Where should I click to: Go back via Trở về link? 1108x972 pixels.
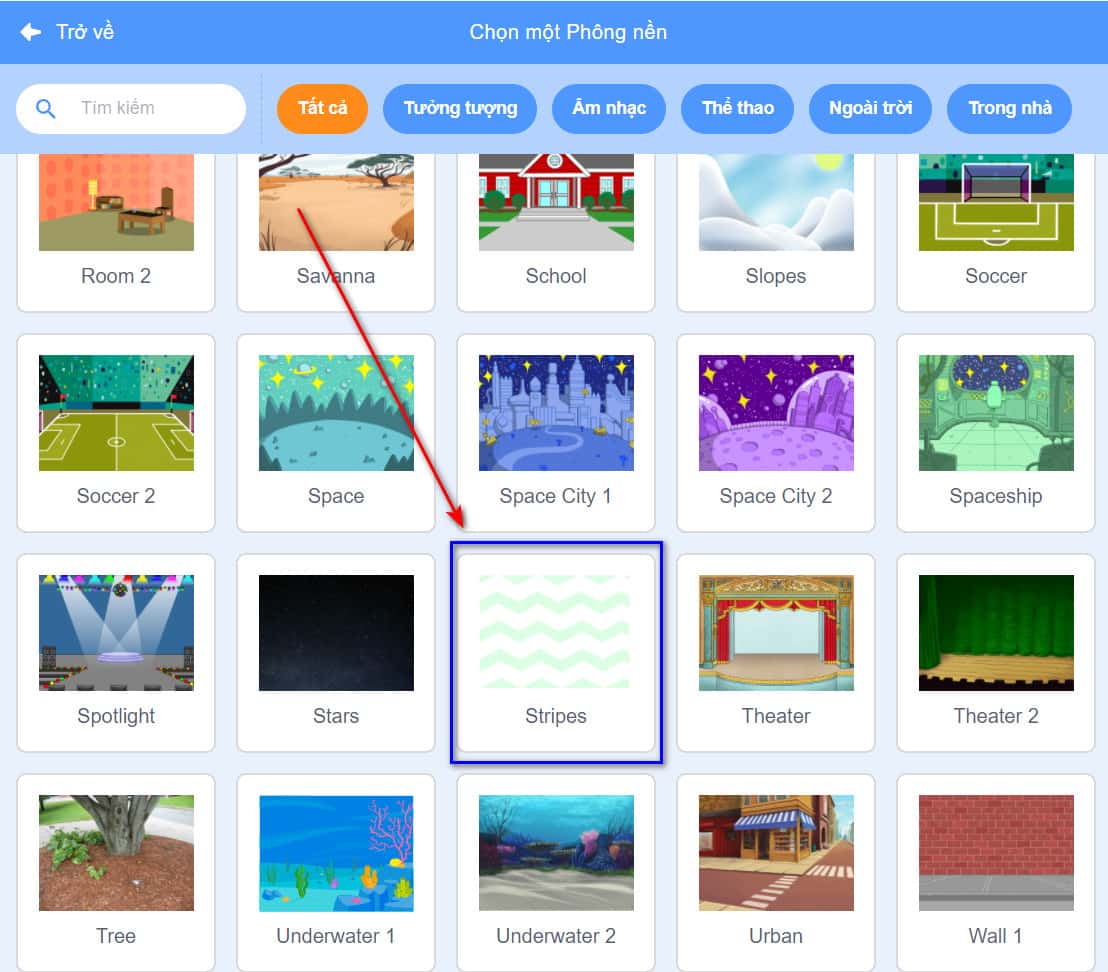pyautogui.click(x=85, y=32)
